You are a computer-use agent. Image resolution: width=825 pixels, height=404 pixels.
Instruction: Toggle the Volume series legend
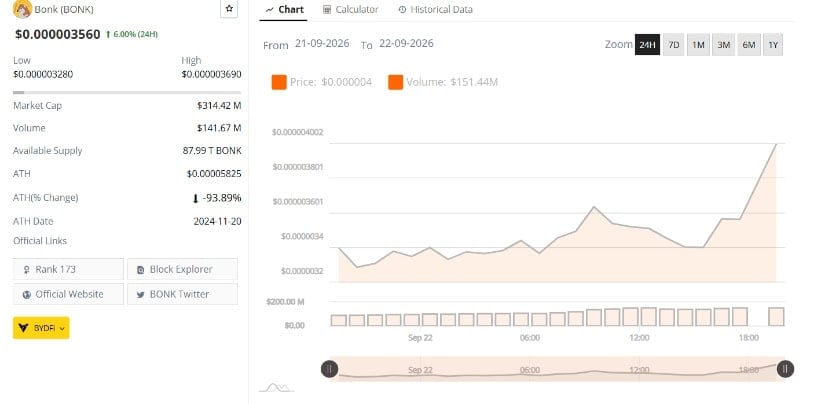tap(443, 82)
